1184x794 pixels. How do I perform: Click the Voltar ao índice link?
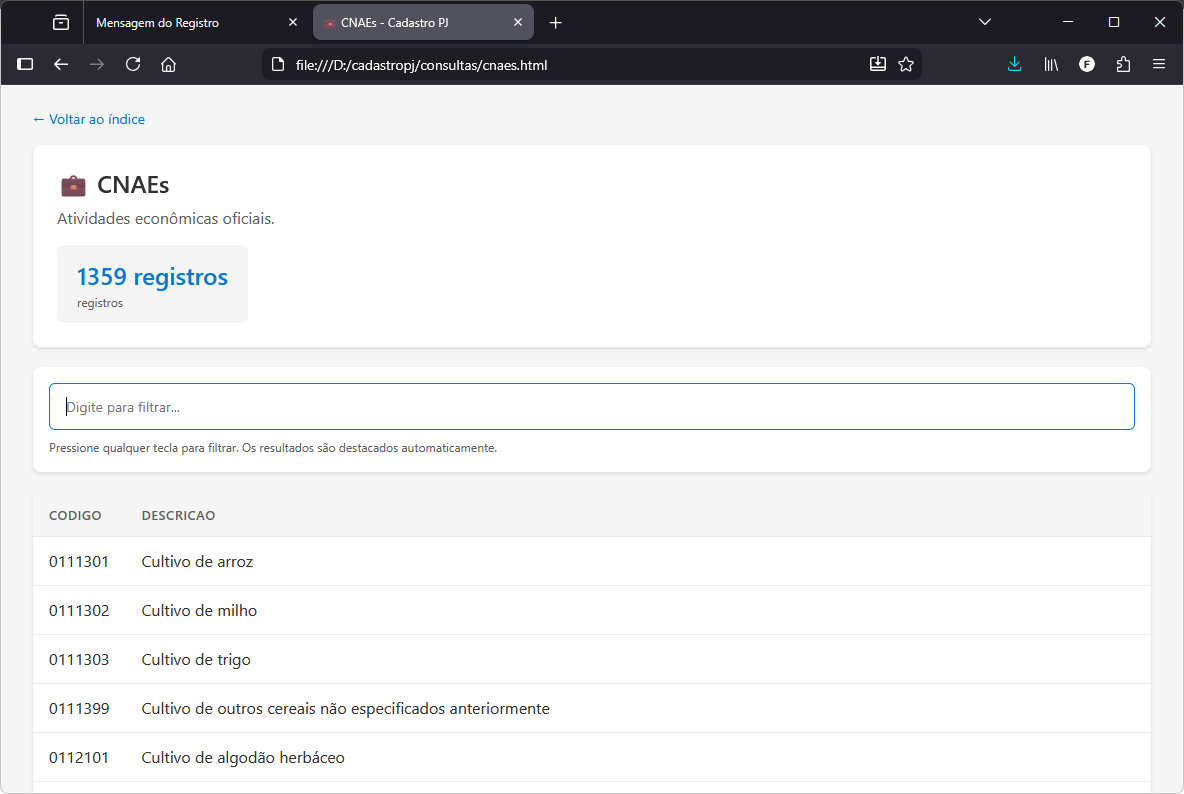click(x=89, y=119)
